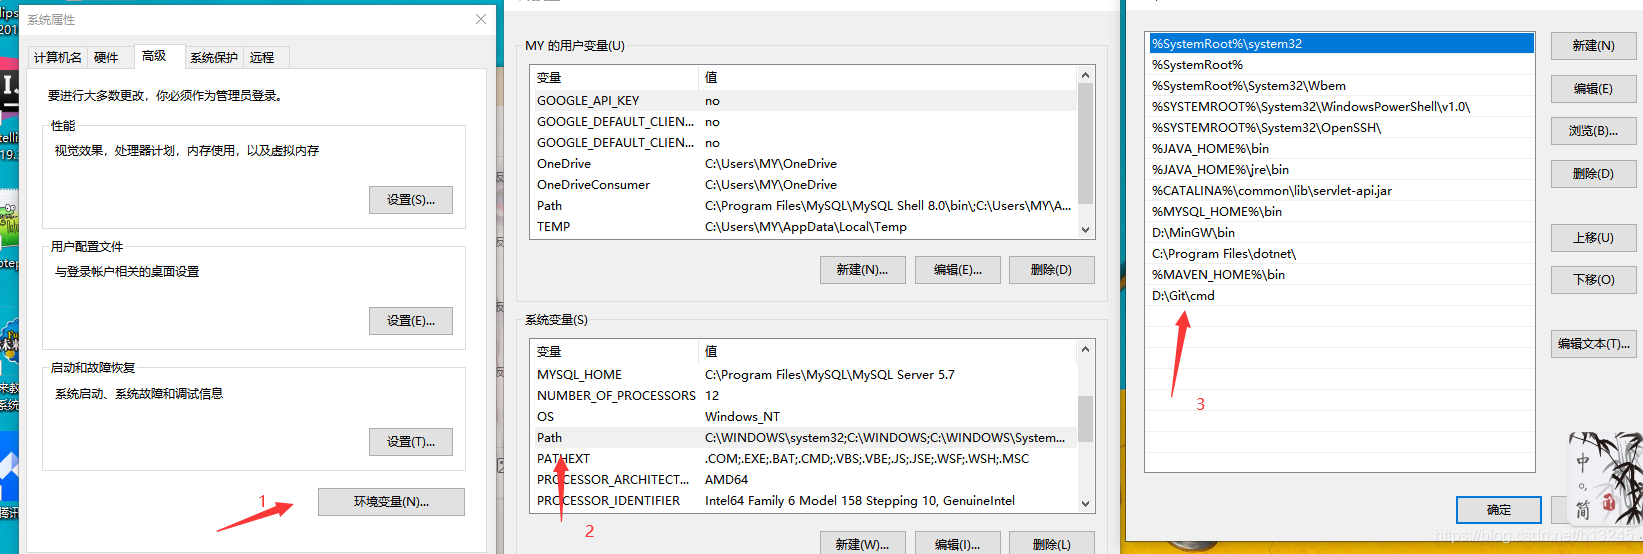This screenshot has width=1643, height=554.
Task: Open the 远程 tab
Action: point(262,57)
